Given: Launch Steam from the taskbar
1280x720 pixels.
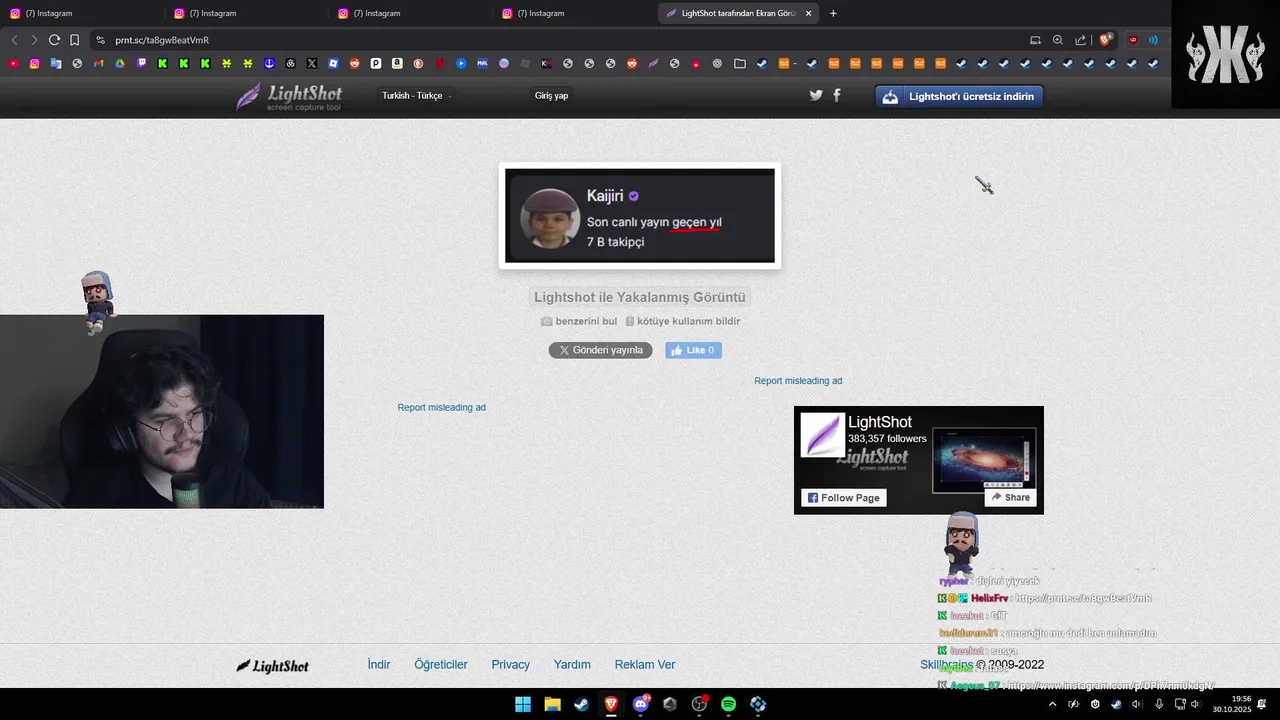Looking at the screenshot, I should click(581, 704).
